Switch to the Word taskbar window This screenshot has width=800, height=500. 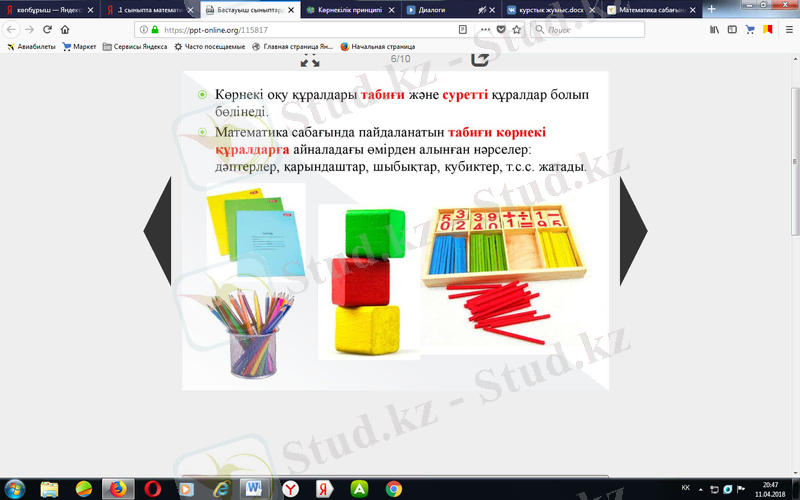(255, 489)
